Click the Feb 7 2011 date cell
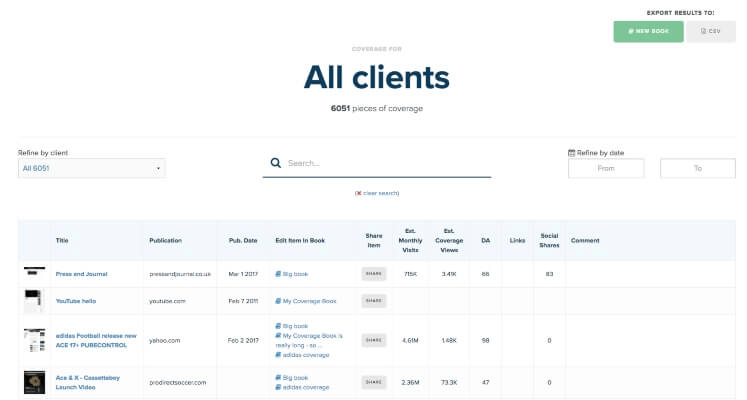Viewport: 747px width, 400px height. click(x=243, y=301)
